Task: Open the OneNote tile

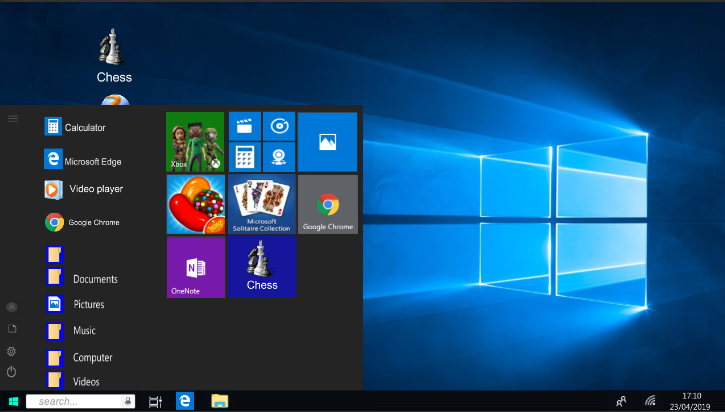Action: pos(195,267)
